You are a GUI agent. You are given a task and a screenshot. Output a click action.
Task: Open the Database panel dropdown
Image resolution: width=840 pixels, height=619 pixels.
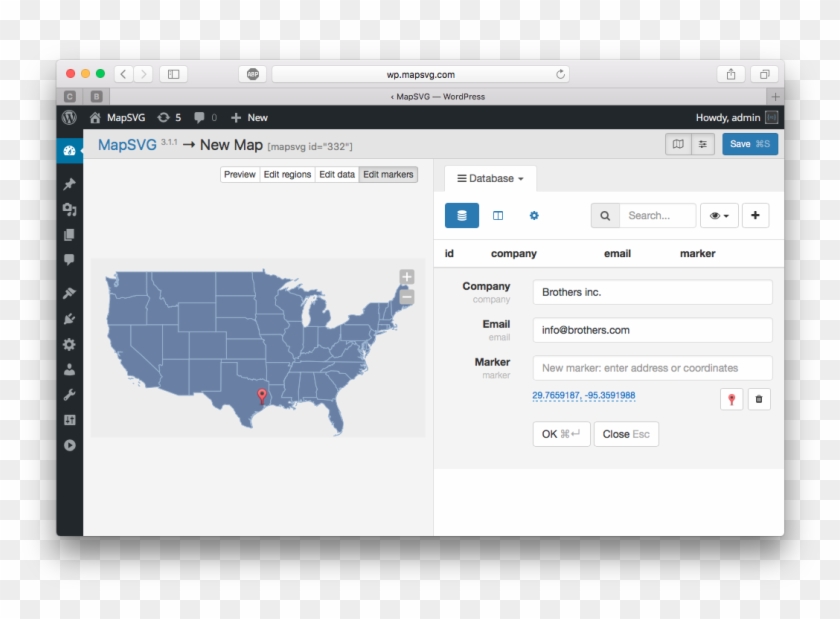489,178
